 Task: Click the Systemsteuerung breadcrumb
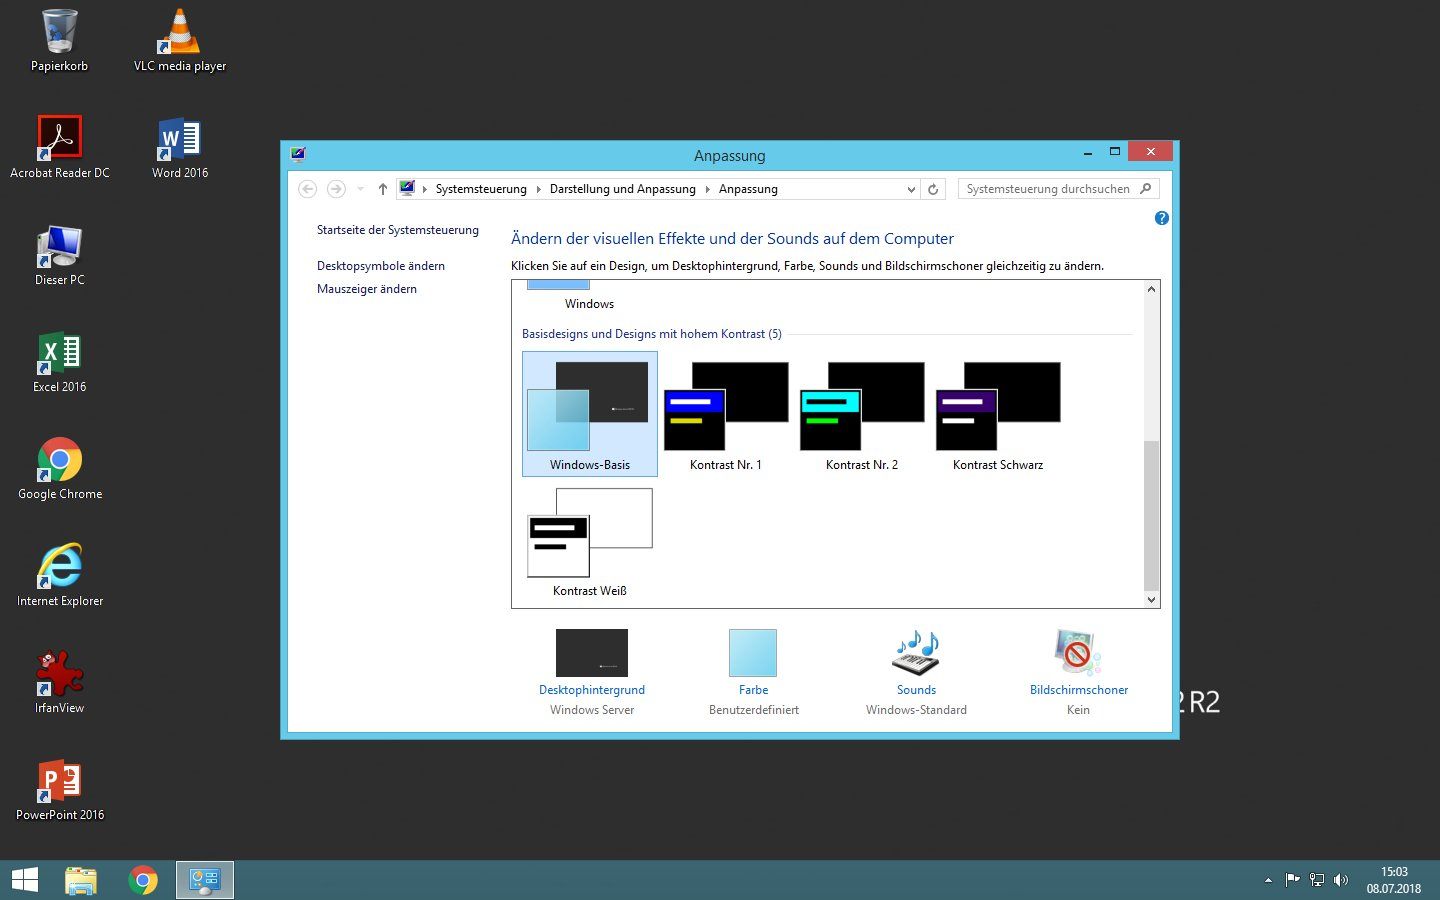click(481, 189)
